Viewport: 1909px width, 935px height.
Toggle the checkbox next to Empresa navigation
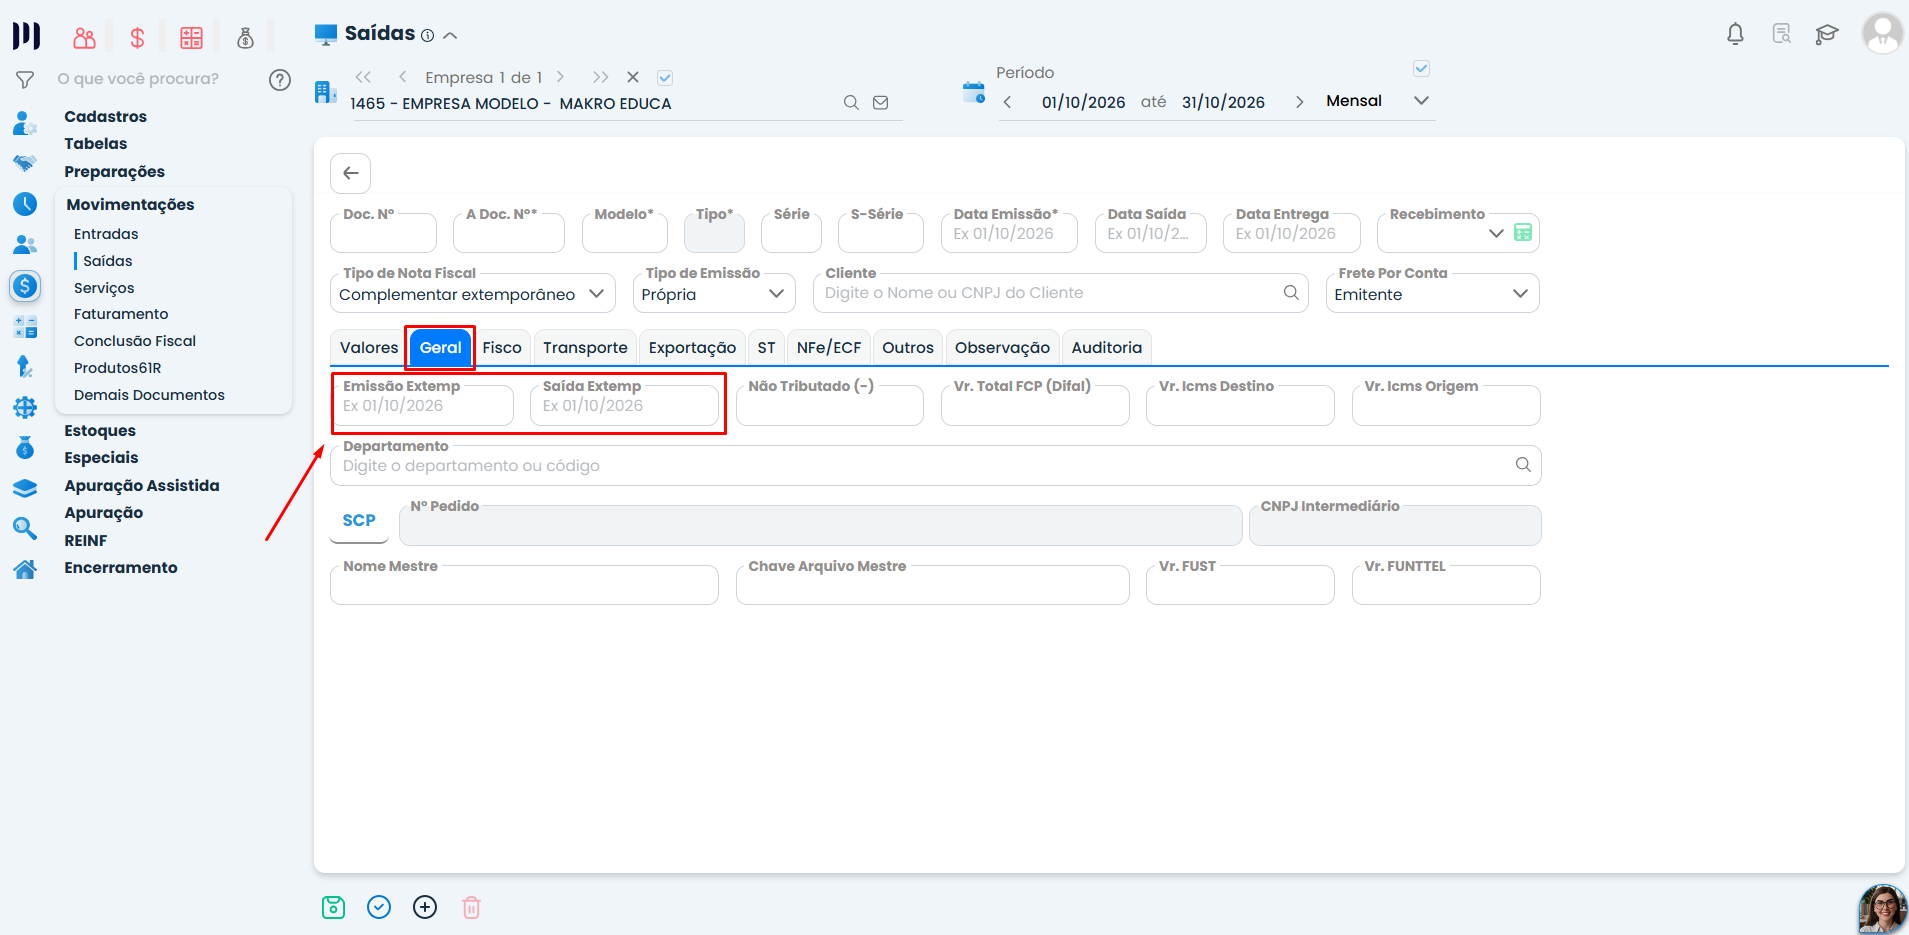tap(665, 77)
